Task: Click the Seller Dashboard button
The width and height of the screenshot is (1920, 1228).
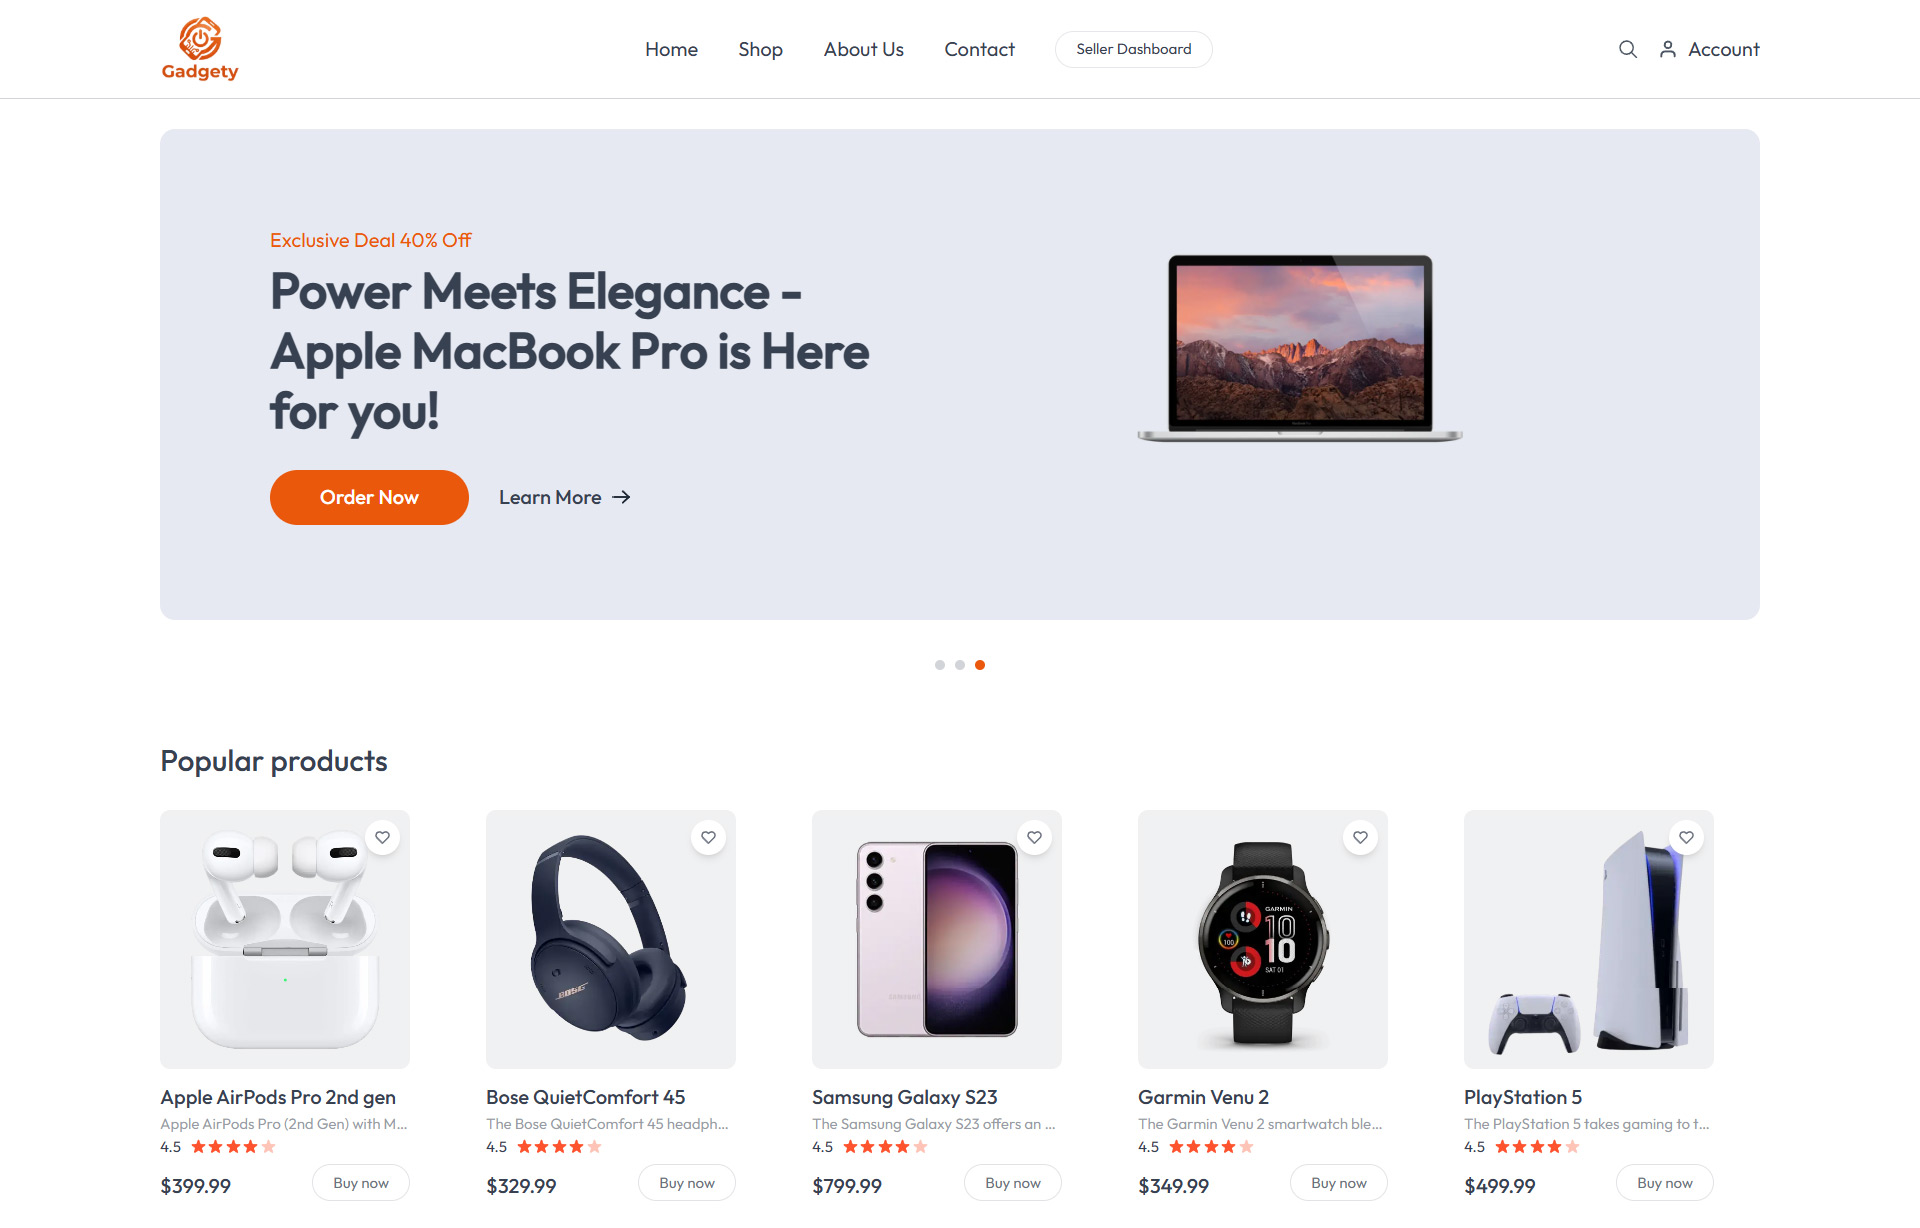Action: point(1134,49)
